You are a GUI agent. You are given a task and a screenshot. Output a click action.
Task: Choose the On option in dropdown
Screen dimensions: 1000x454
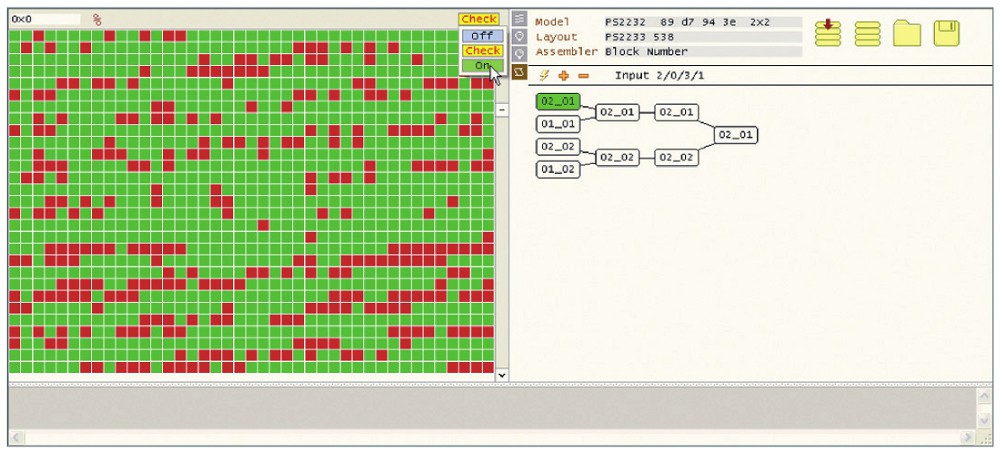(481, 65)
